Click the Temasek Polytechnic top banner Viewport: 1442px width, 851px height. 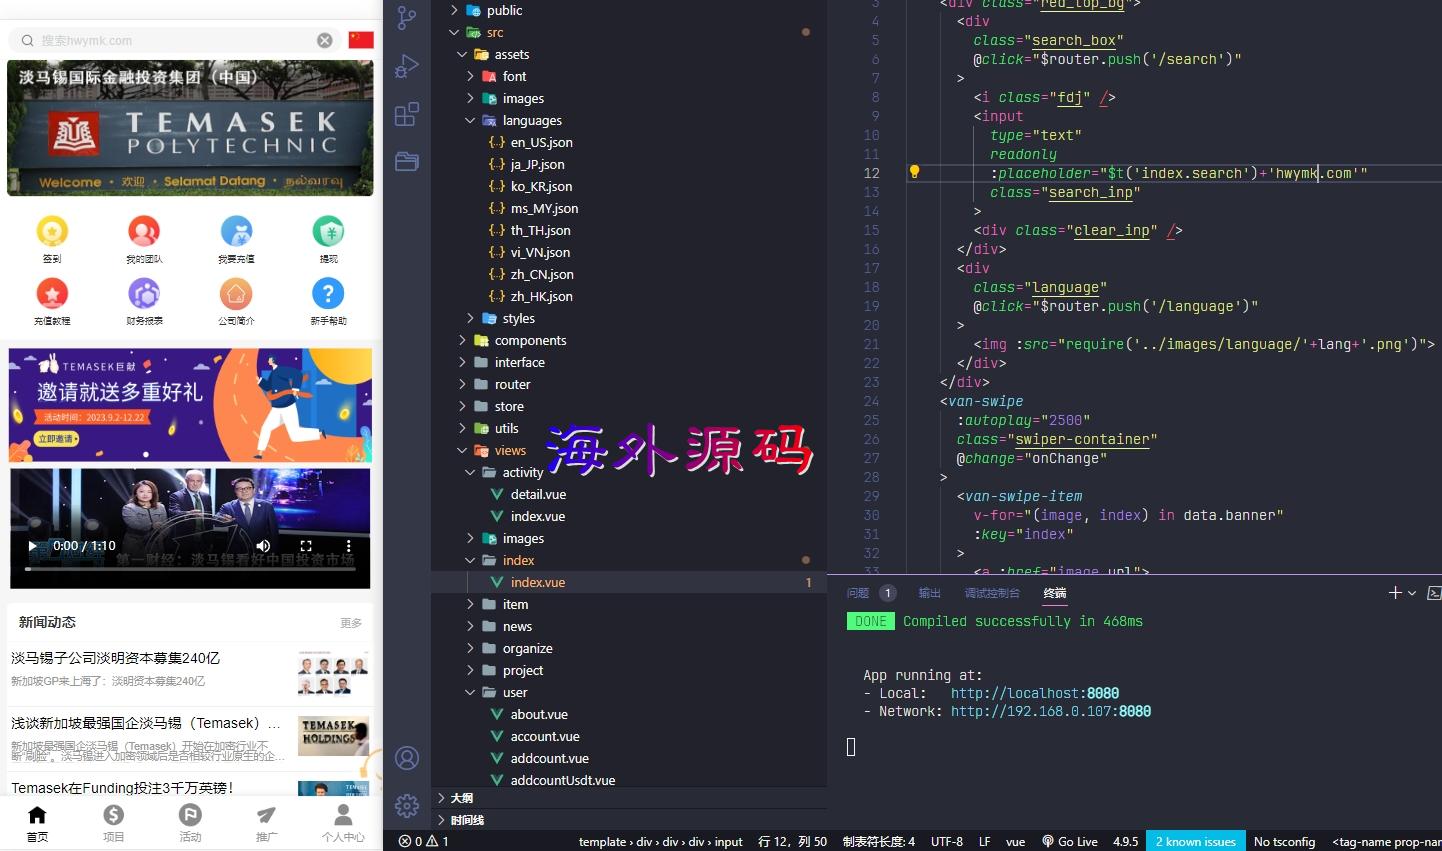pyautogui.click(x=190, y=128)
